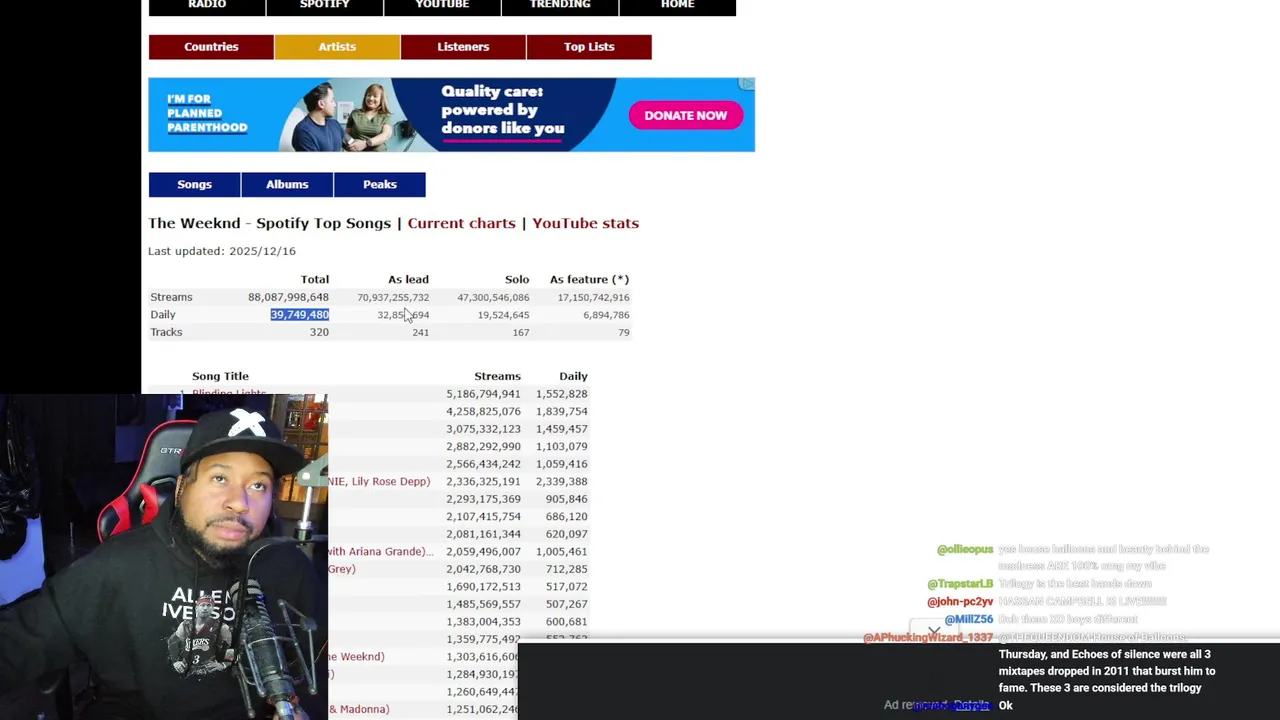The height and width of the screenshot is (720, 1280).
Task: Click chat username @john-pc2yv
Action: coord(960,601)
